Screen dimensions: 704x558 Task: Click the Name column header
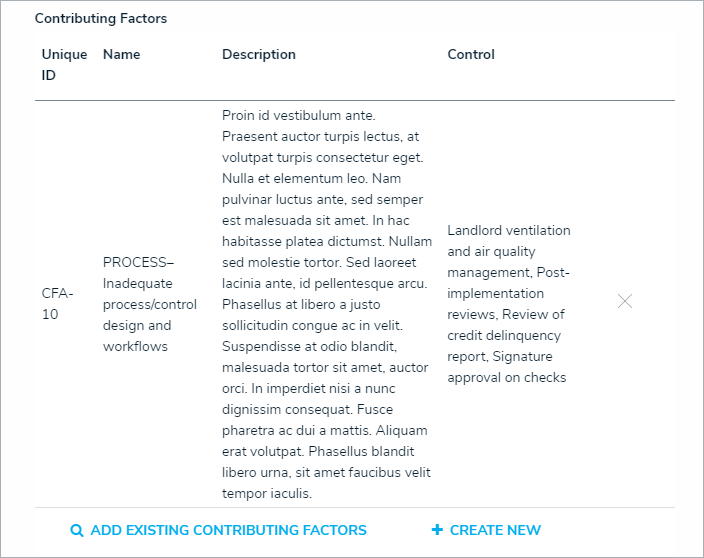[120, 55]
